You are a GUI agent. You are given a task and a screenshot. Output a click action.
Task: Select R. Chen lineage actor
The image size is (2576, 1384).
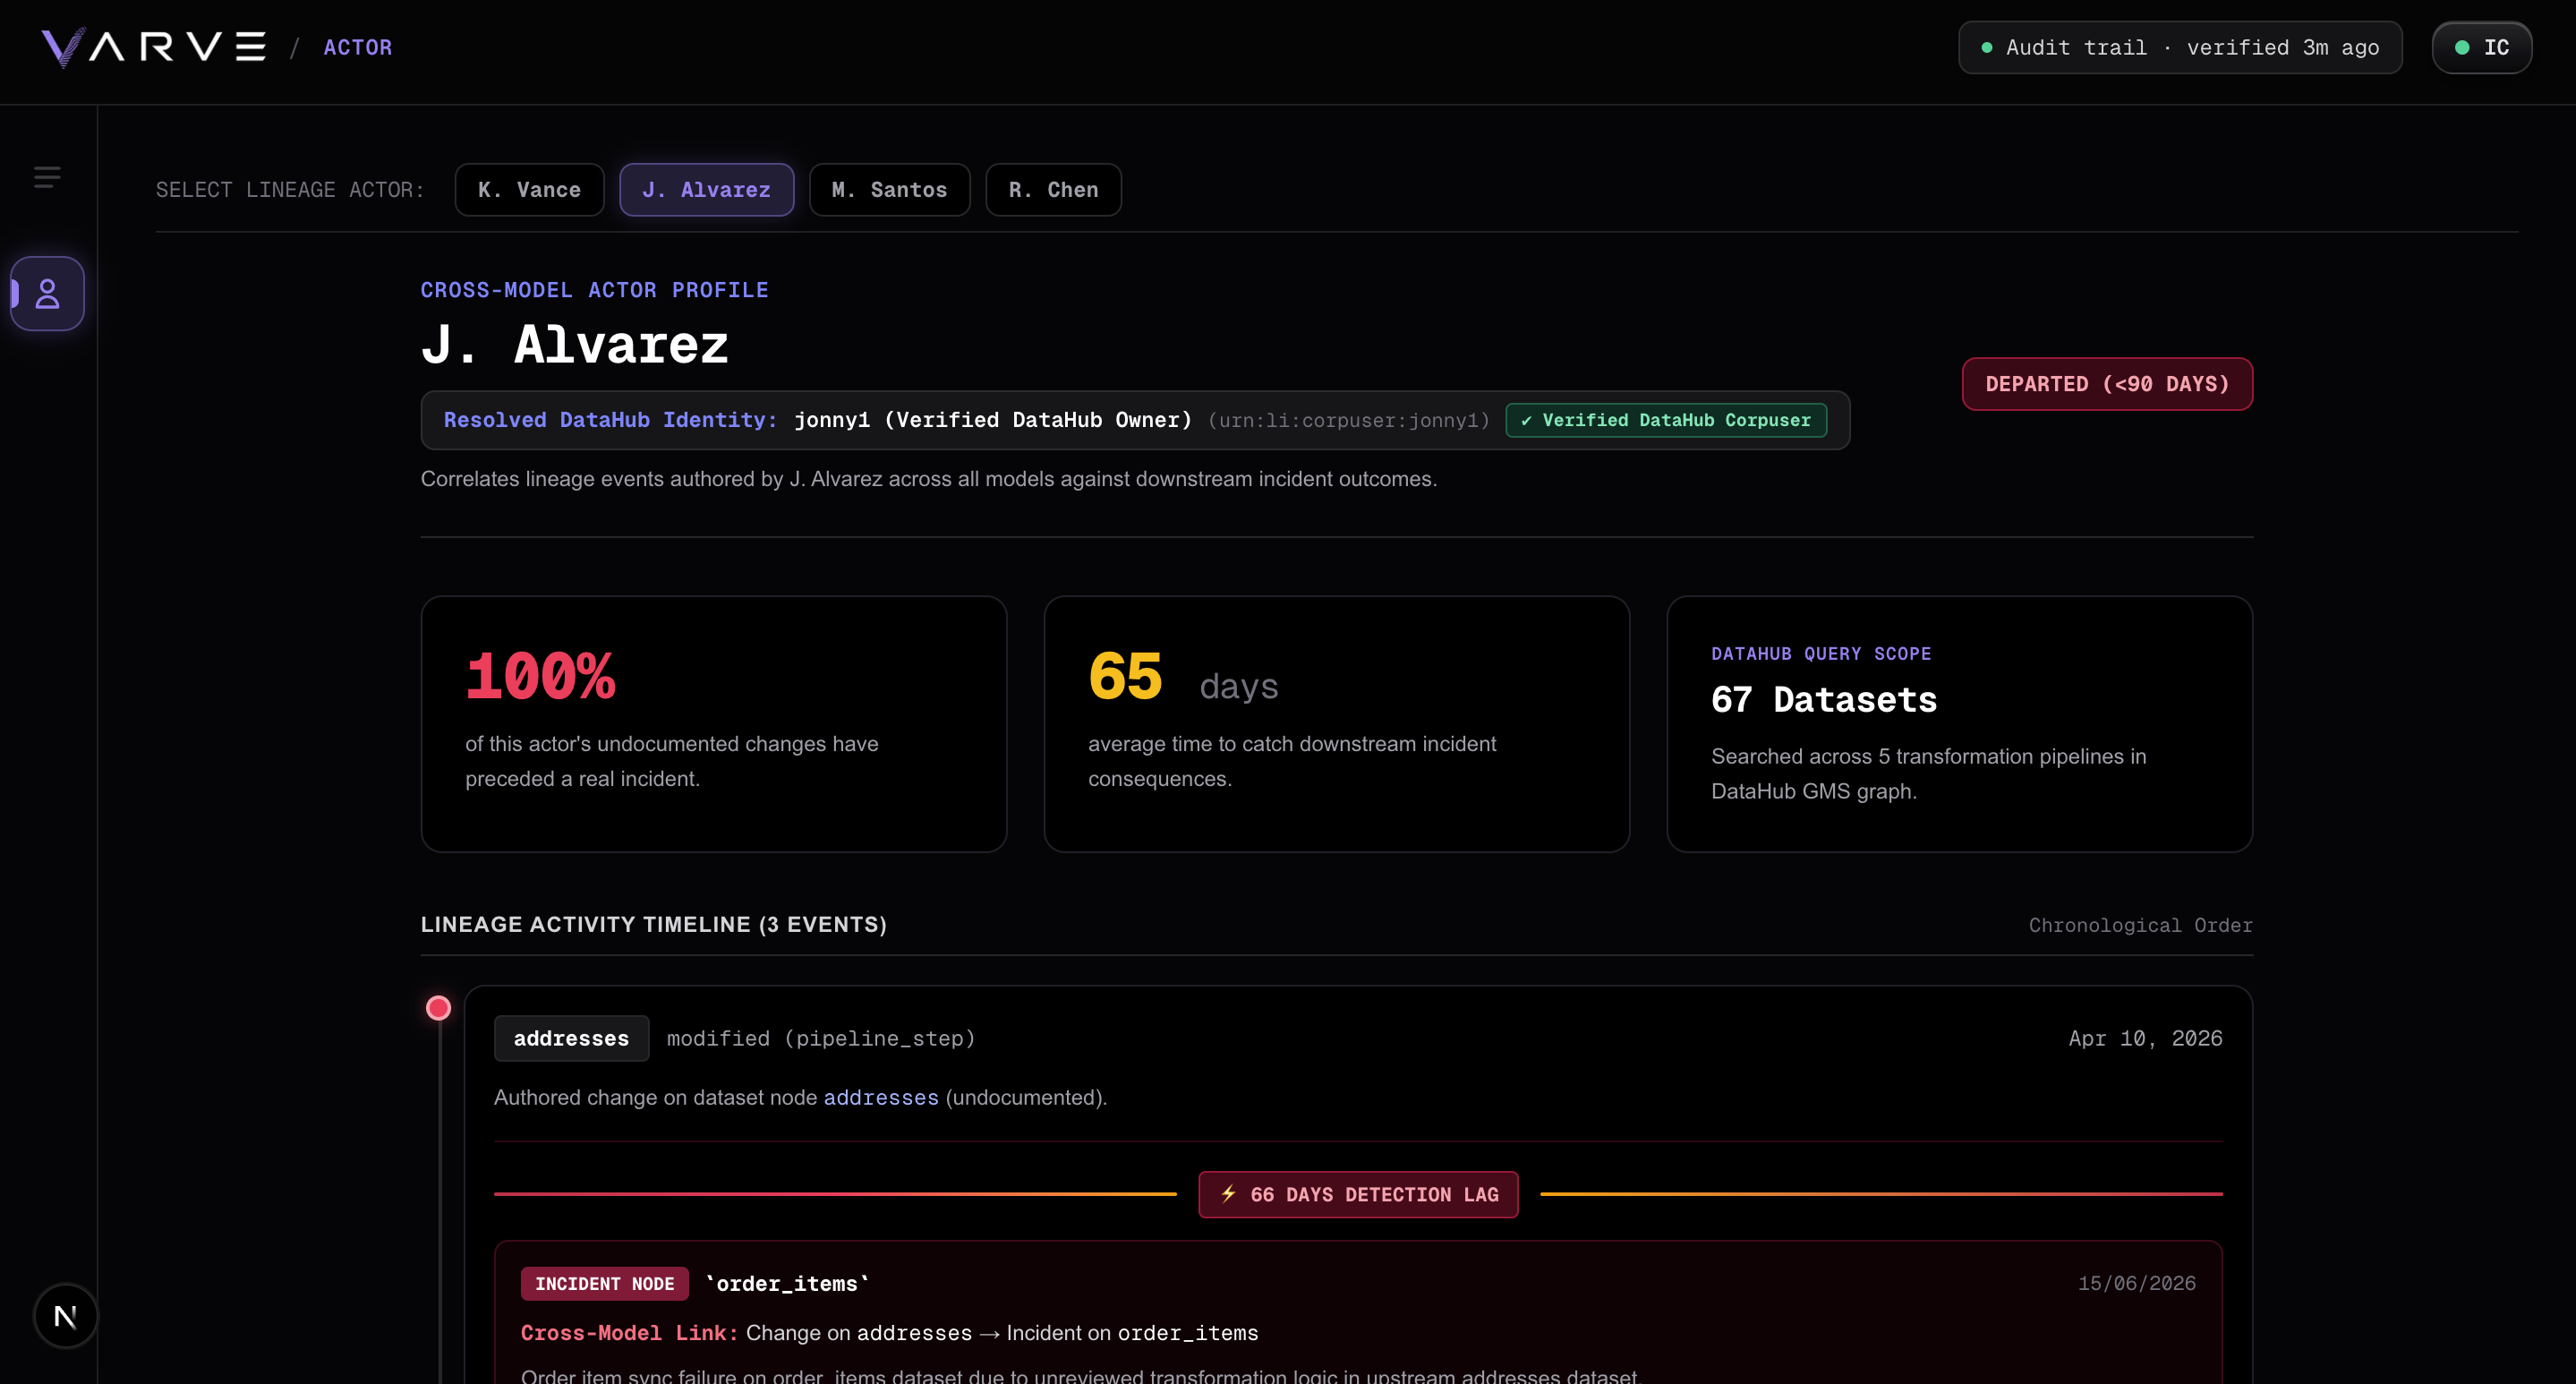(1053, 190)
